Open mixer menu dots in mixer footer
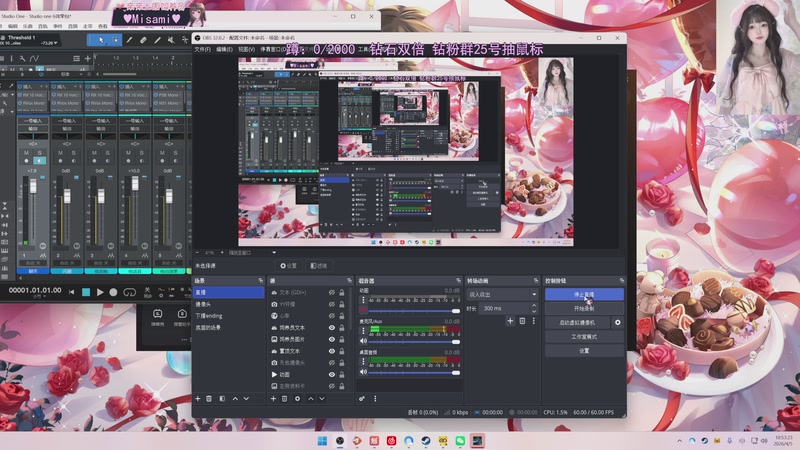The image size is (800, 450). [375, 398]
